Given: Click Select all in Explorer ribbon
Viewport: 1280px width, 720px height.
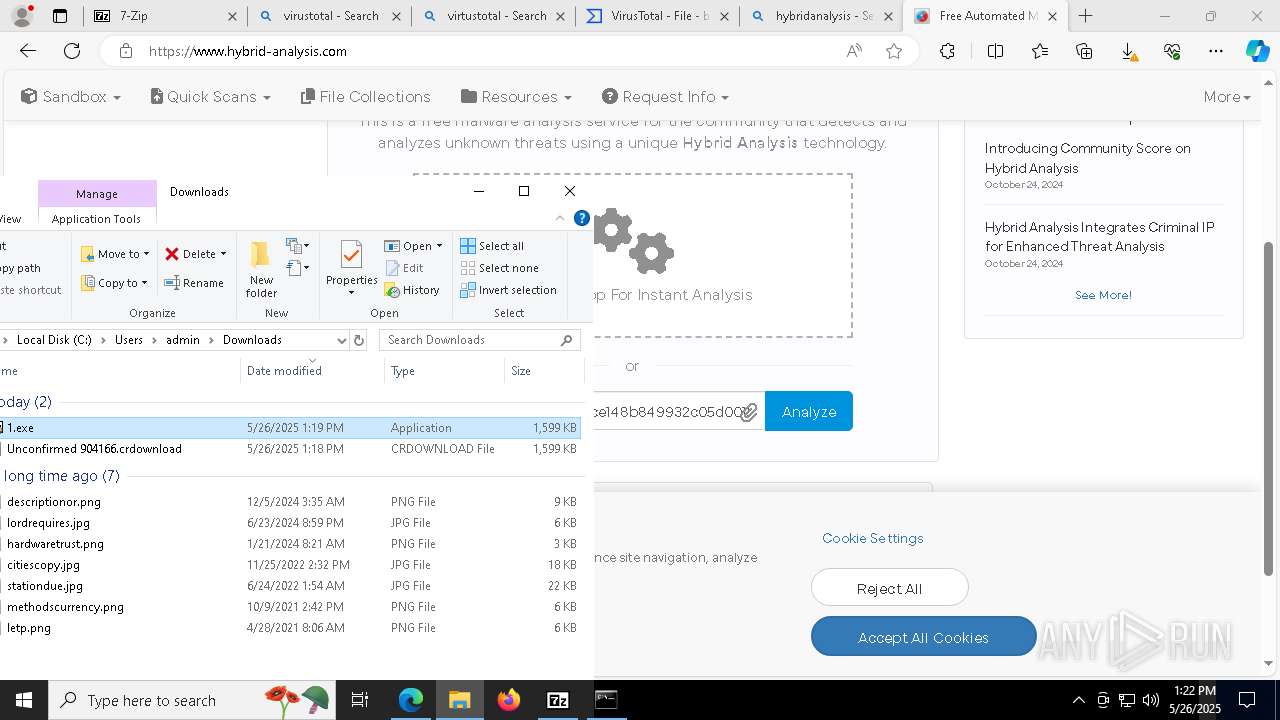Looking at the screenshot, I should [492, 246].
